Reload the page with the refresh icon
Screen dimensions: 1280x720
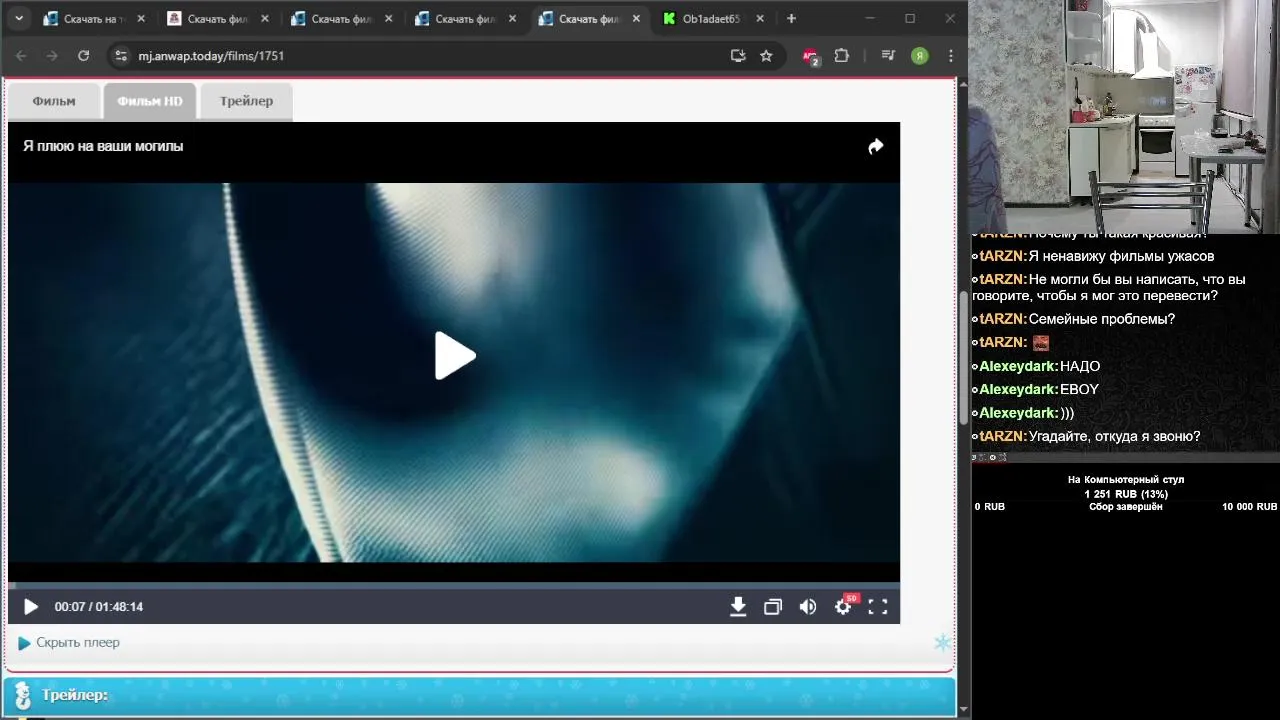[x=84, y=56]
